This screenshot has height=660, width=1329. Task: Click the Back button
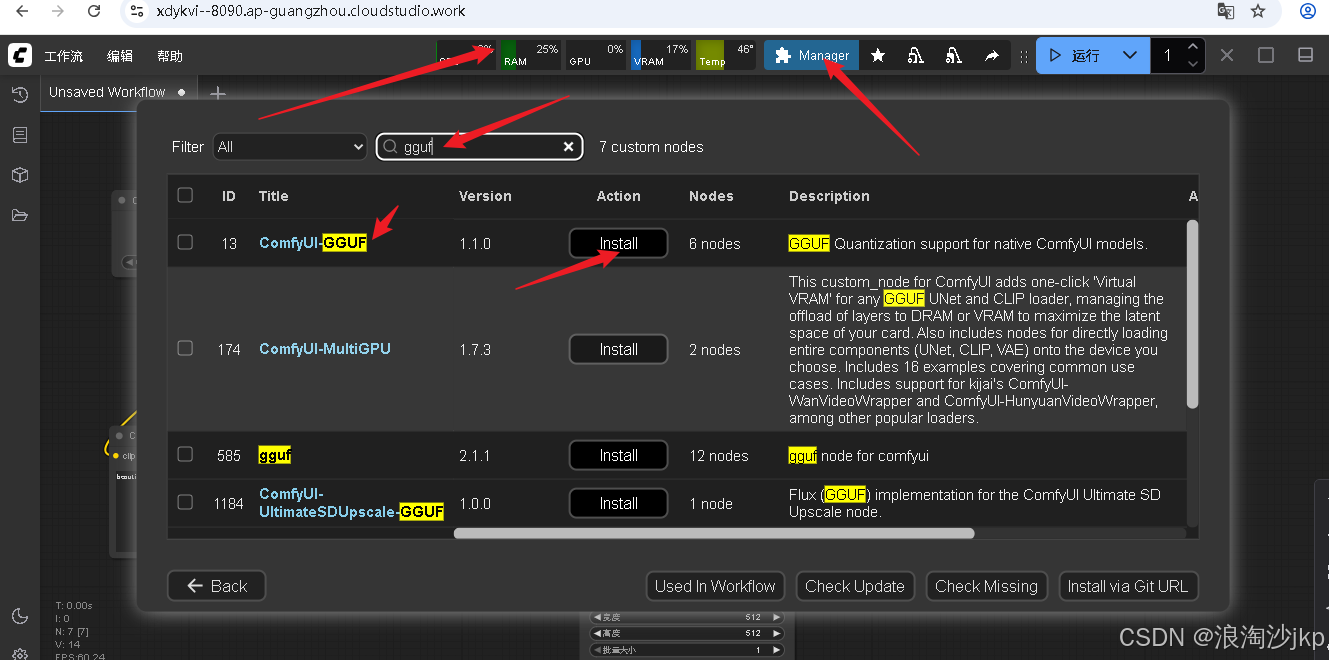(216, 586)
